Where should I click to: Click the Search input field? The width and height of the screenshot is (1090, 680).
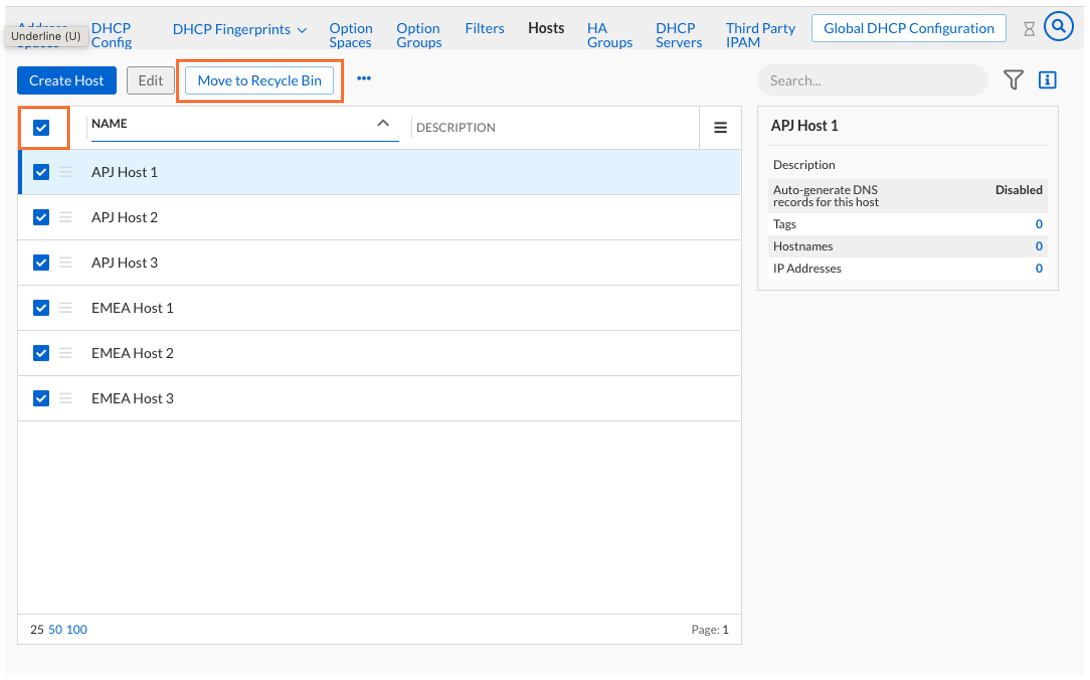pyautogui.click(x=870, y=80)
